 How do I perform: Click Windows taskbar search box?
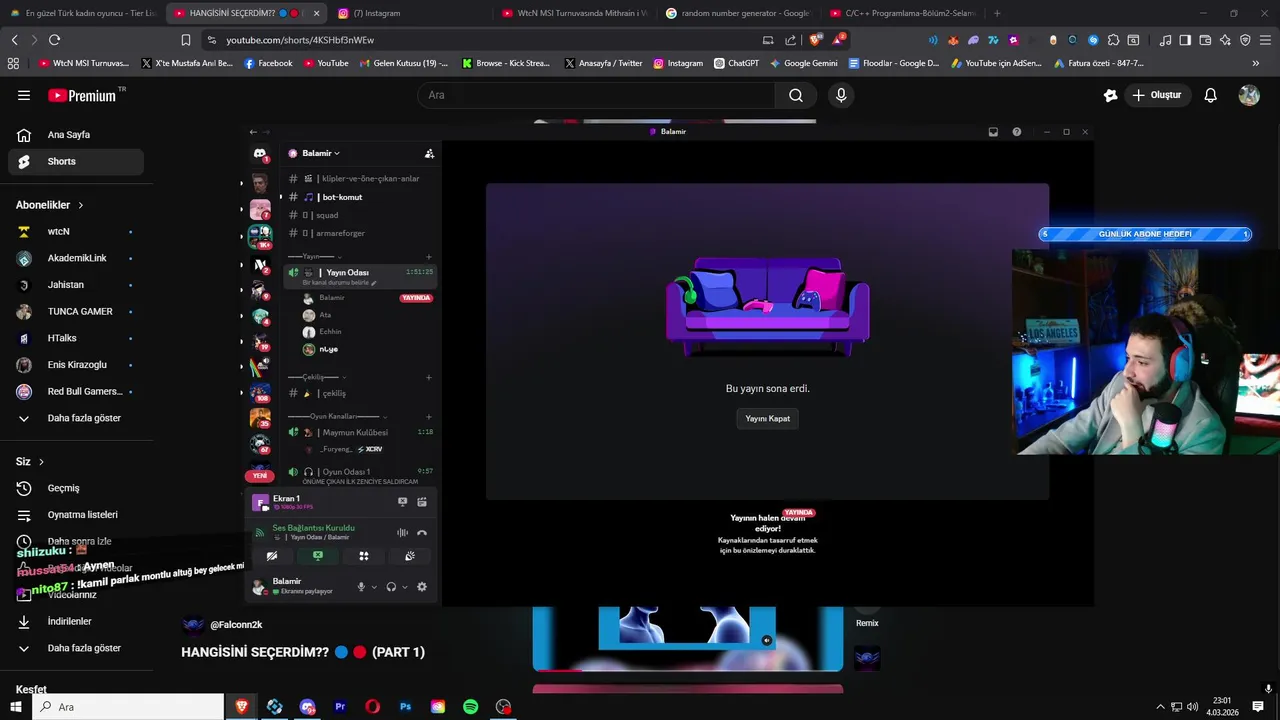tap(129, 707)
